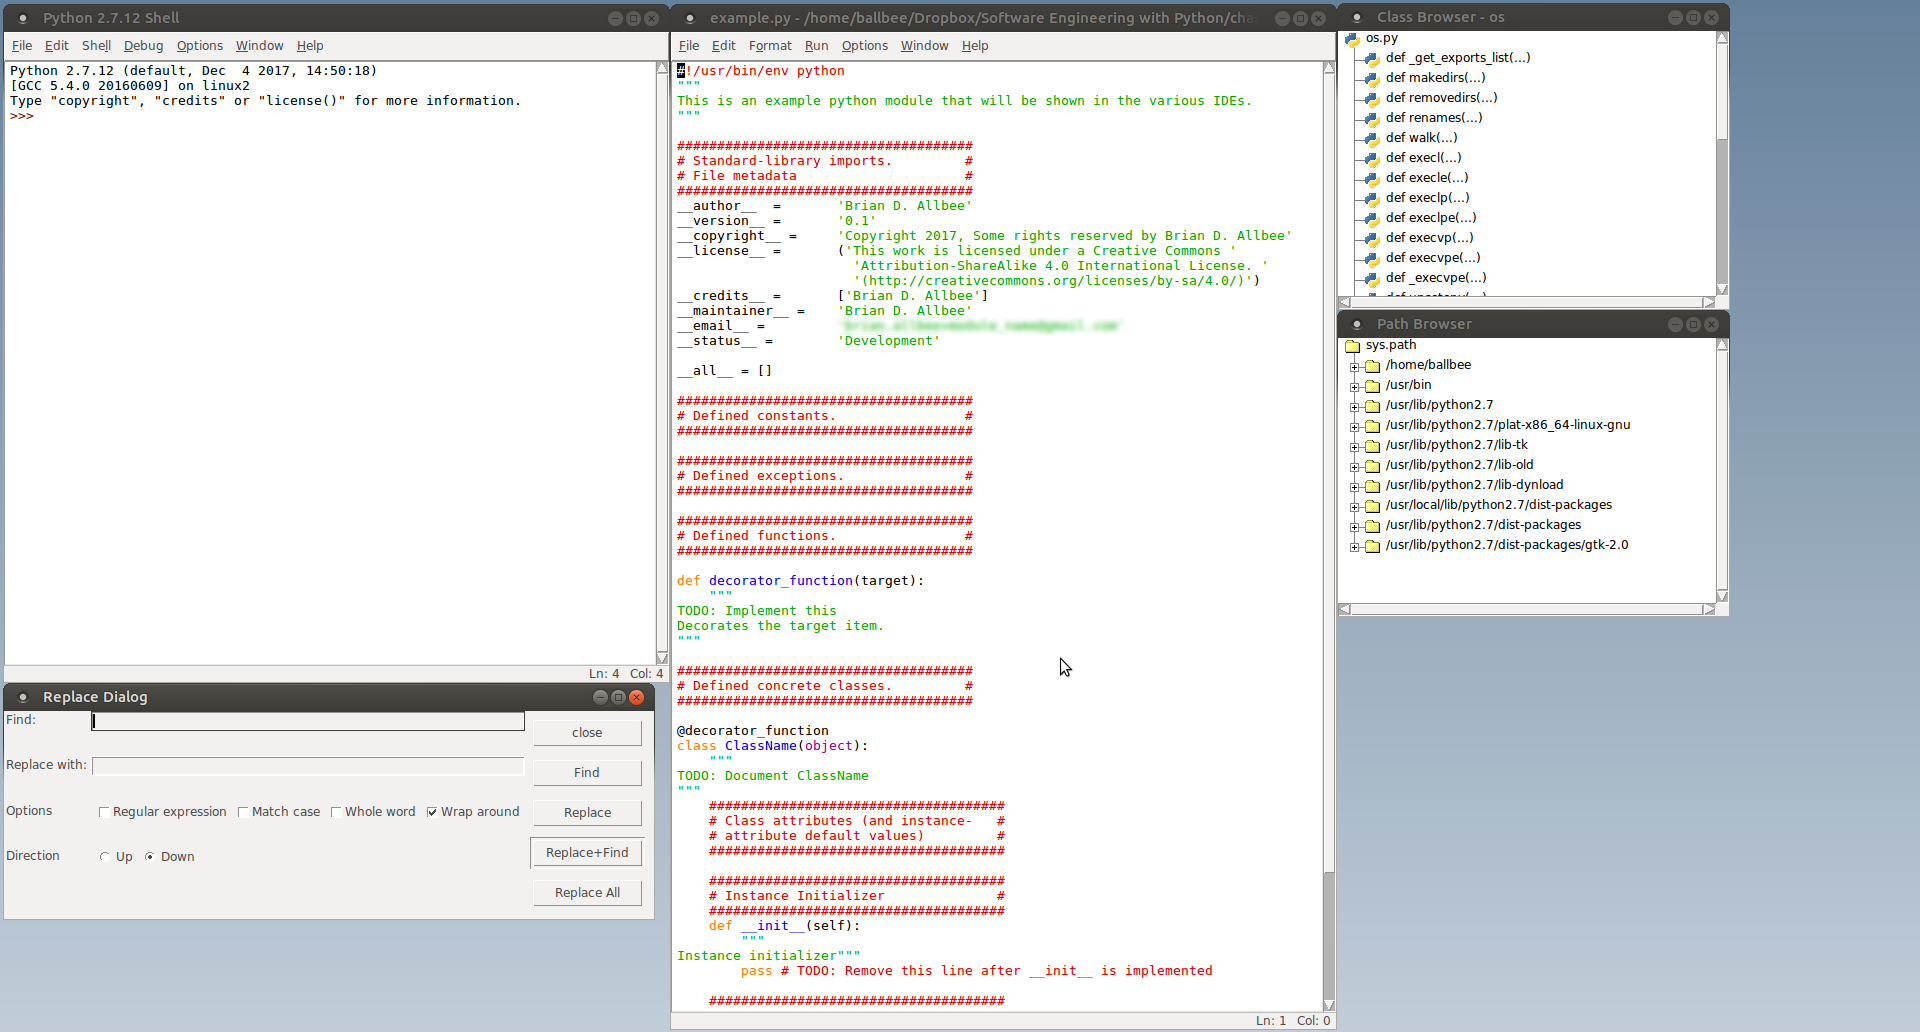Click the Replace+Find button
Image resolution: width=1920 pixels, height=1032 pixels.
tap(587, 853)
